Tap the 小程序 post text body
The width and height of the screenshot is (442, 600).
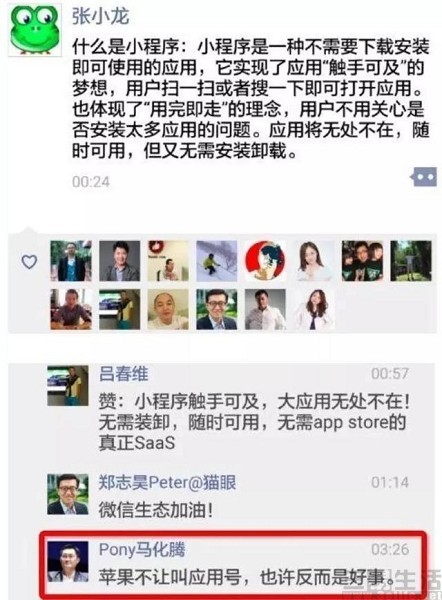[x=251, y=99]
